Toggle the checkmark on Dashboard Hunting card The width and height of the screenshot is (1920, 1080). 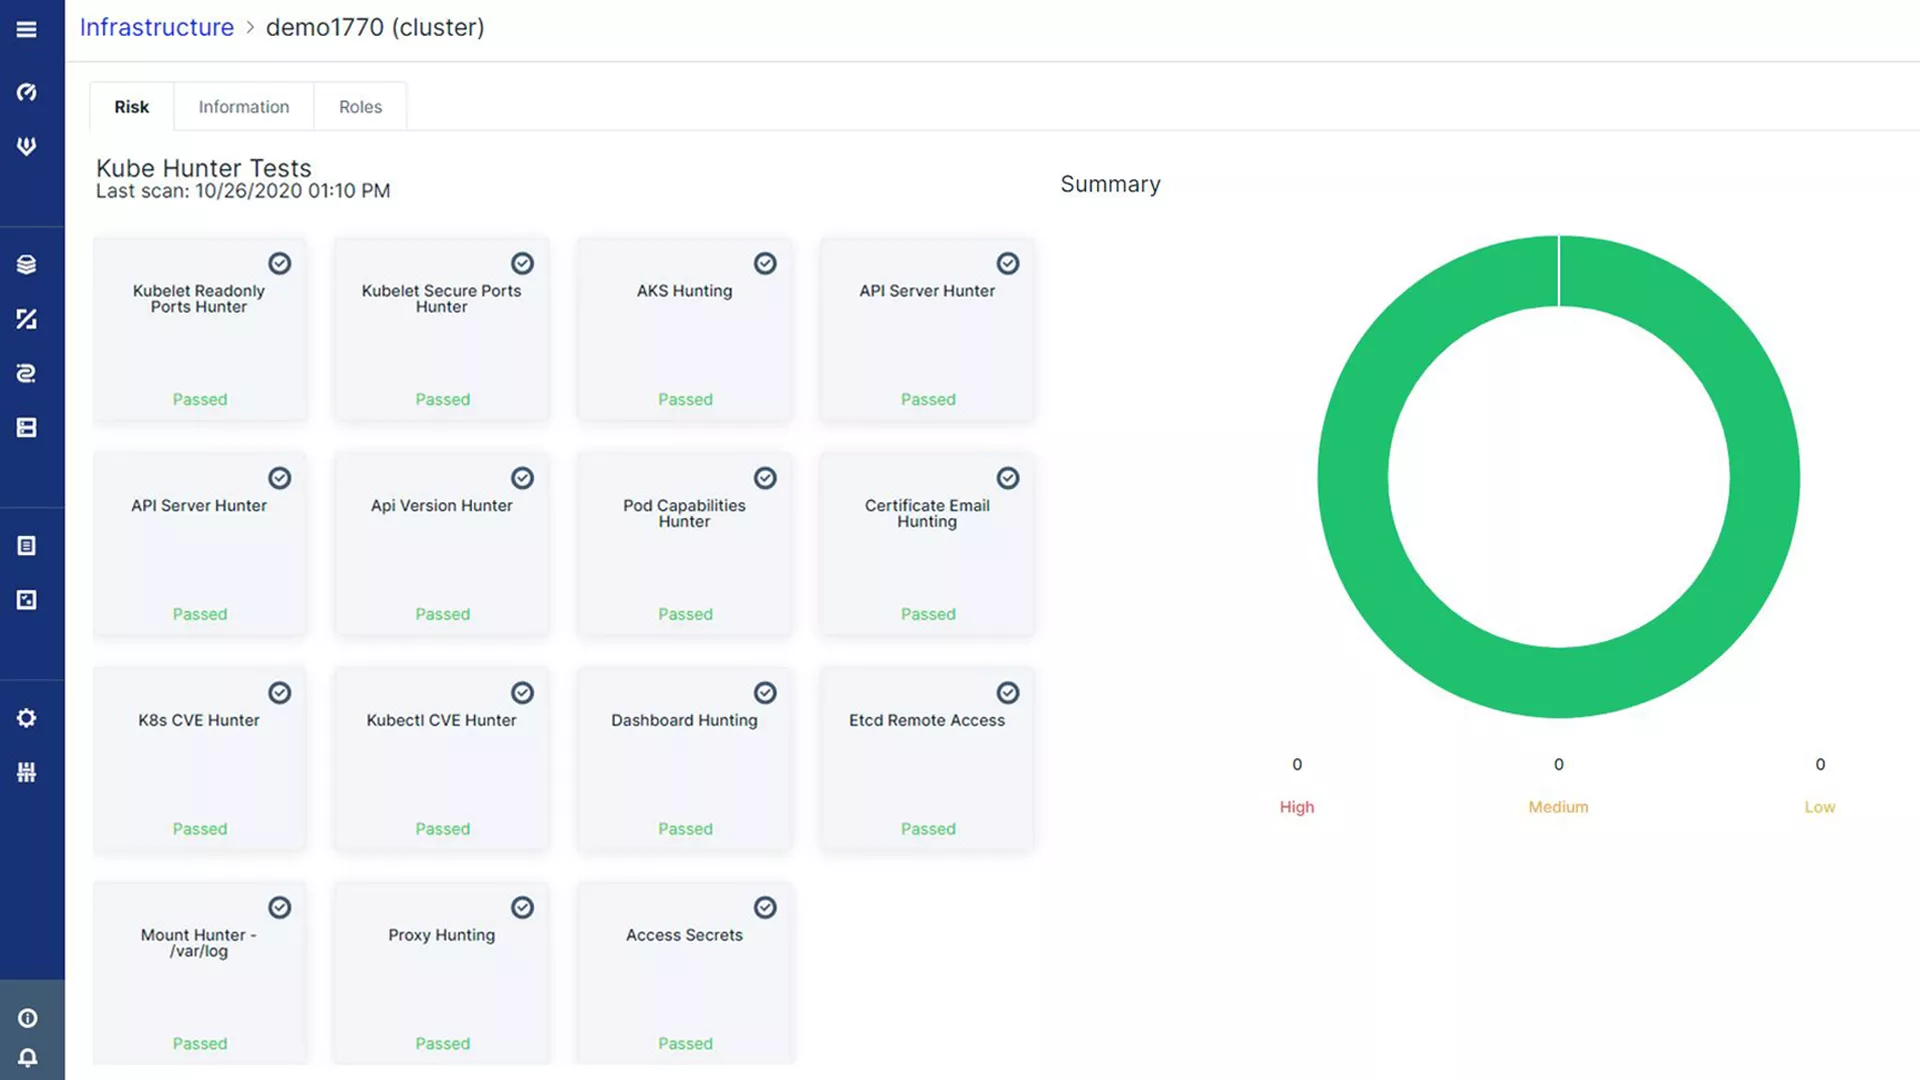765,692
